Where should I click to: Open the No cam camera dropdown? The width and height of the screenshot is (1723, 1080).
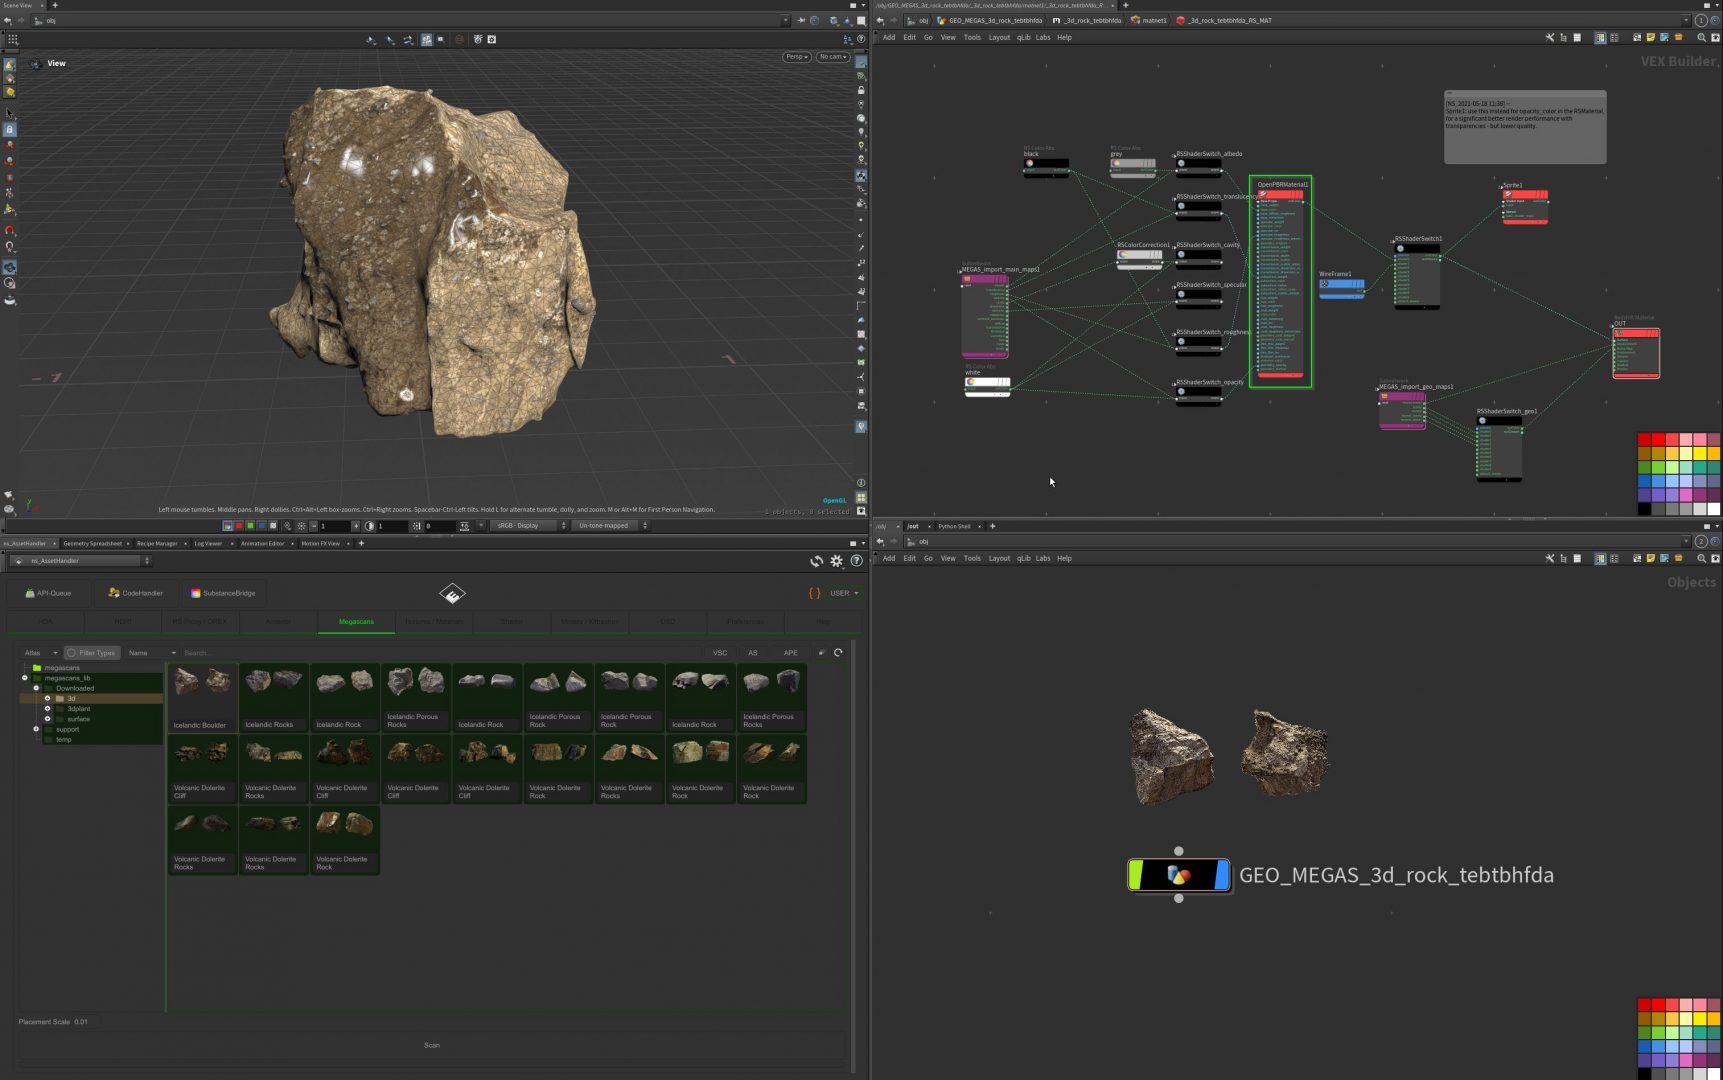(832, 57)
